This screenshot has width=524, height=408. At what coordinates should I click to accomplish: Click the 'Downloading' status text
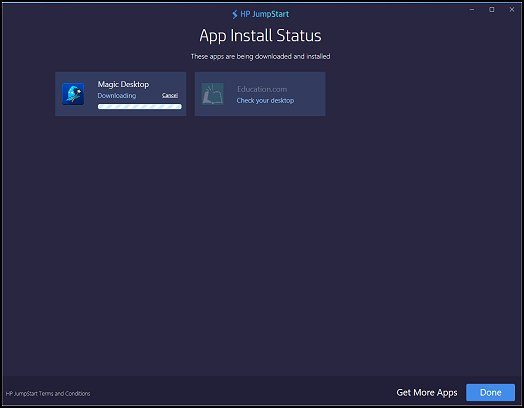click(117, 96)
